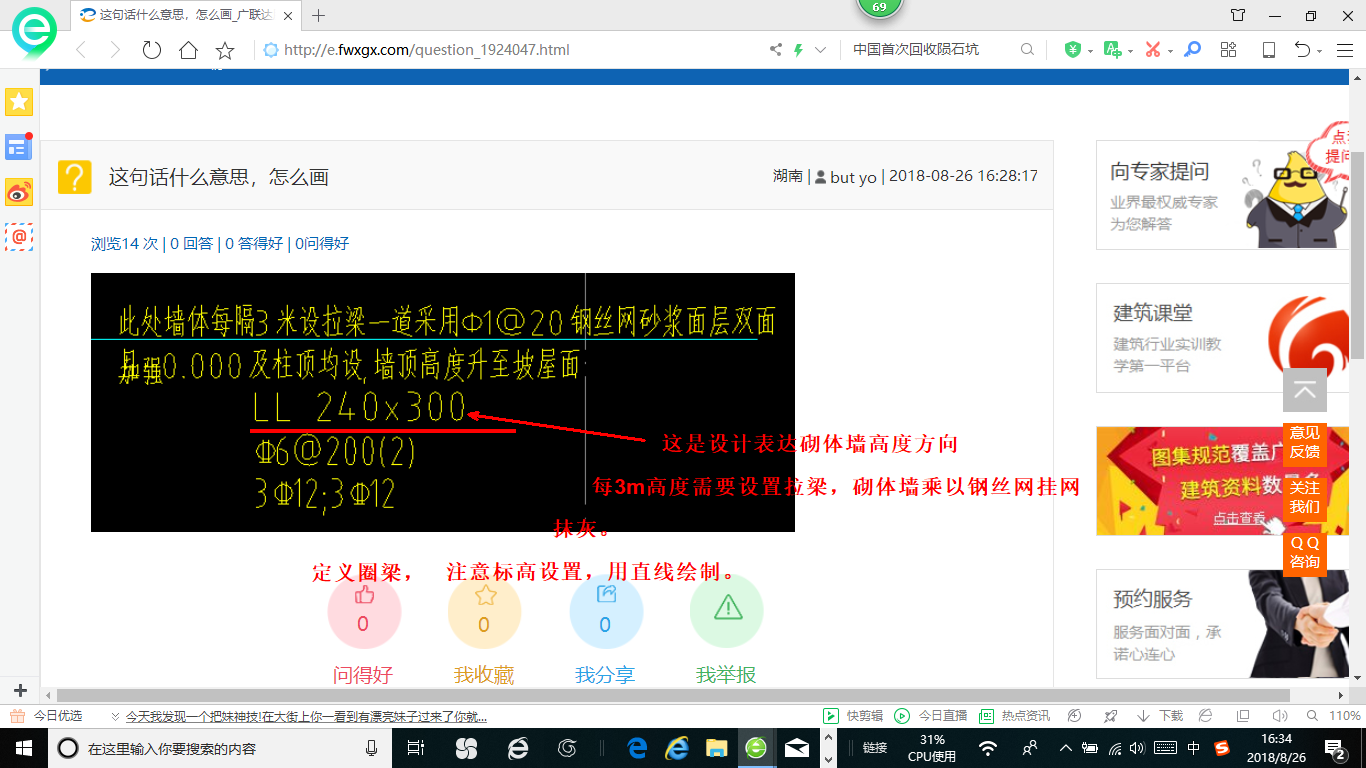The height and width of the screenshot is (768, 1366).
Task: Click the mobile device icon in toolbar
Action: coord(1268,49)
